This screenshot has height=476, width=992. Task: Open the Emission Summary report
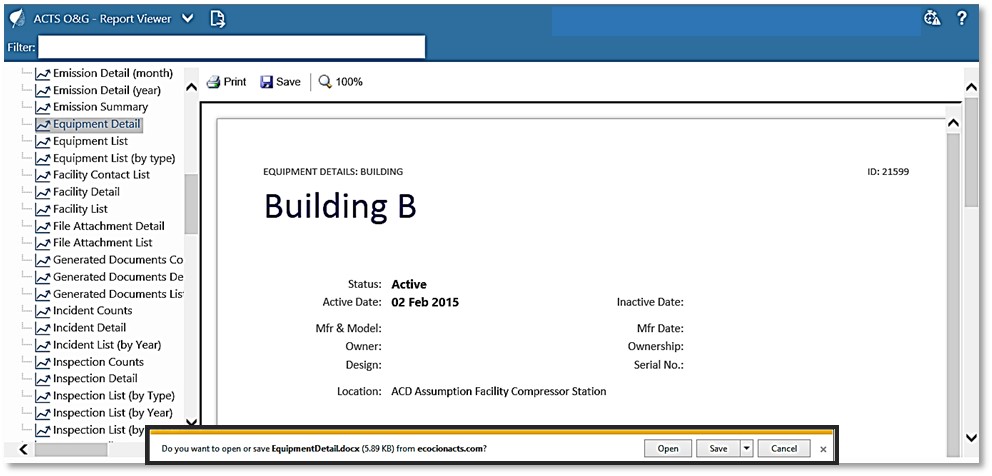(x=101, y=107)
